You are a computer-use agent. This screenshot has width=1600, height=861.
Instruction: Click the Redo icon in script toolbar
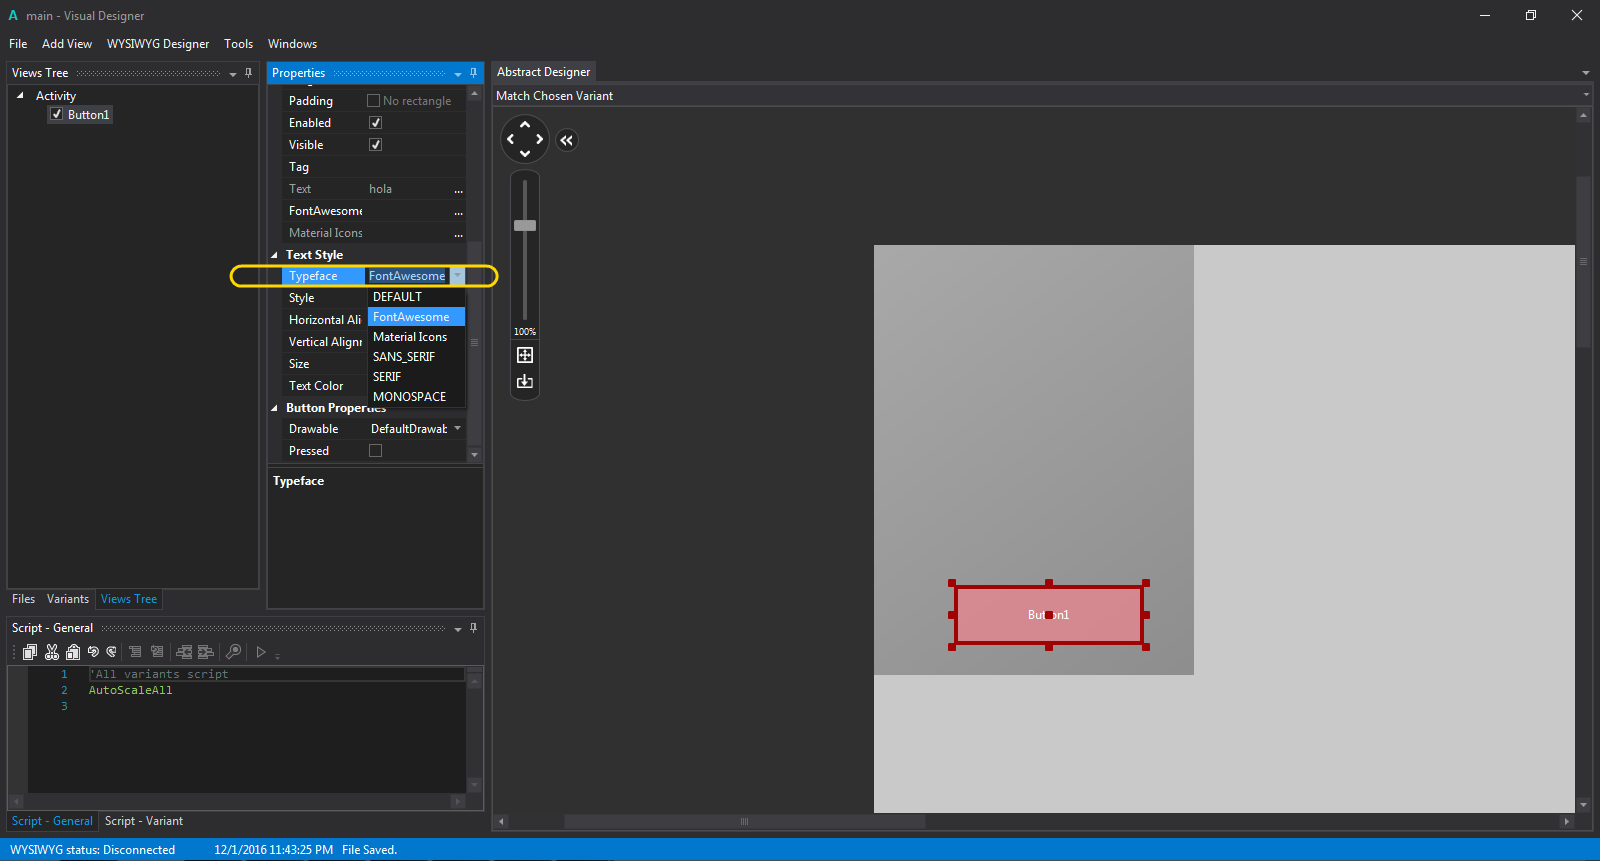[x=111, y=652]
